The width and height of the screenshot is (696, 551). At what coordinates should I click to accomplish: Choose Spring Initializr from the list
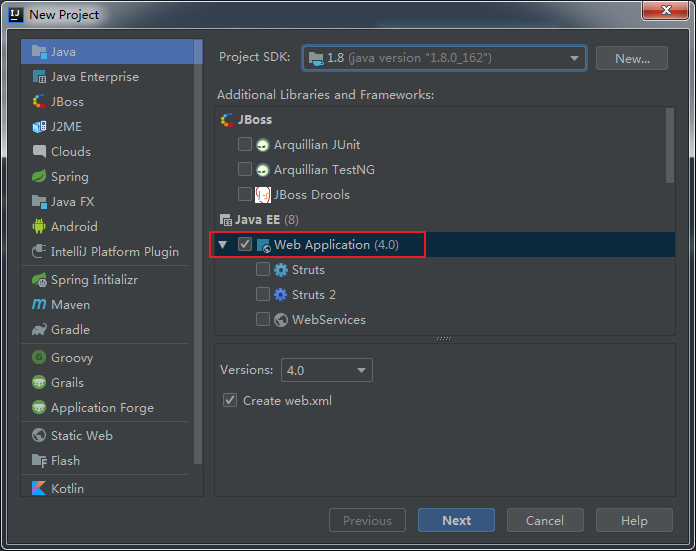95,280
